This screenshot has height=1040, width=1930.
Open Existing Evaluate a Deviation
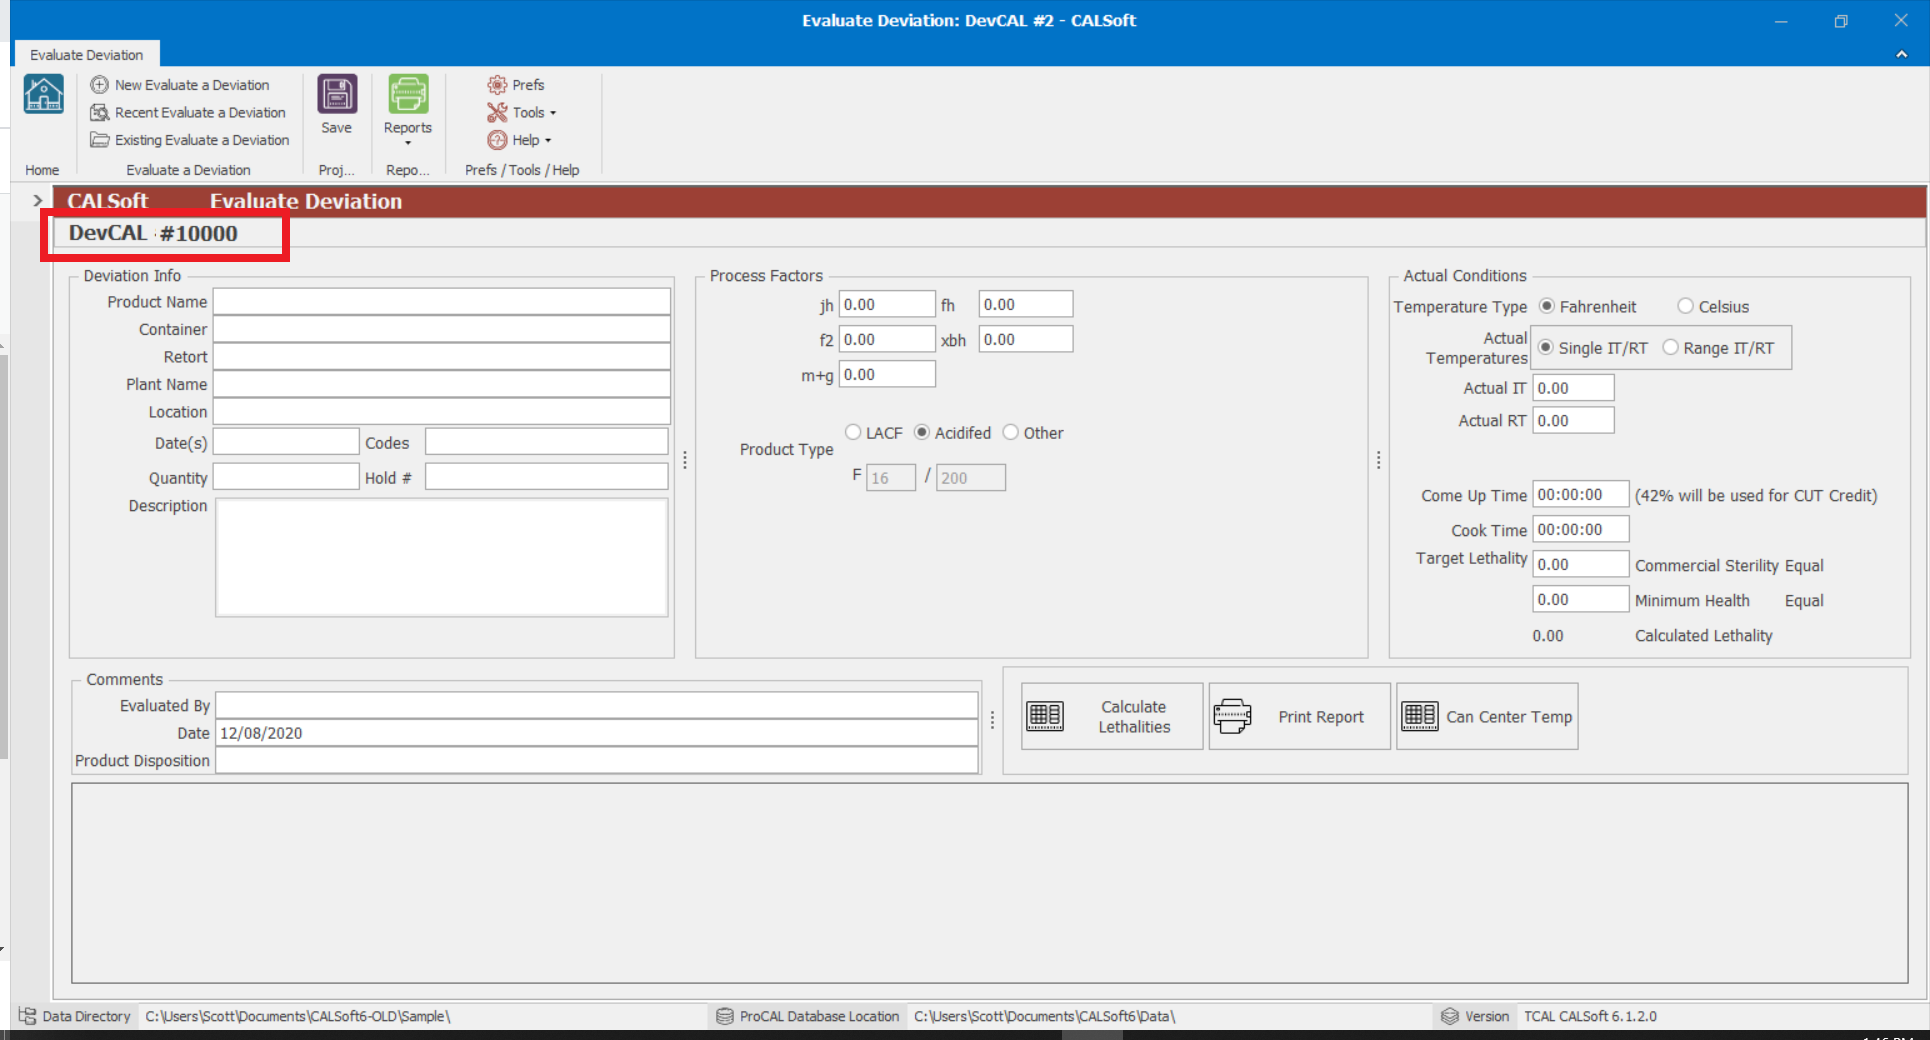pyautogui.click(x=190, y=140)
